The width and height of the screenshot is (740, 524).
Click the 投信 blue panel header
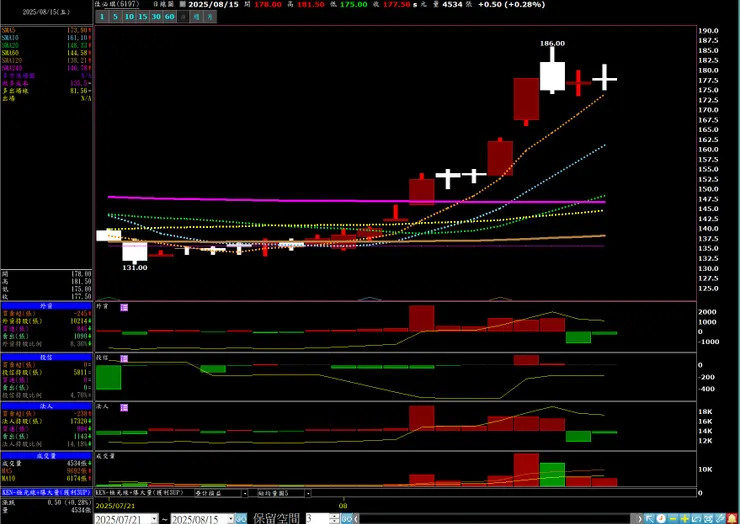46,357
